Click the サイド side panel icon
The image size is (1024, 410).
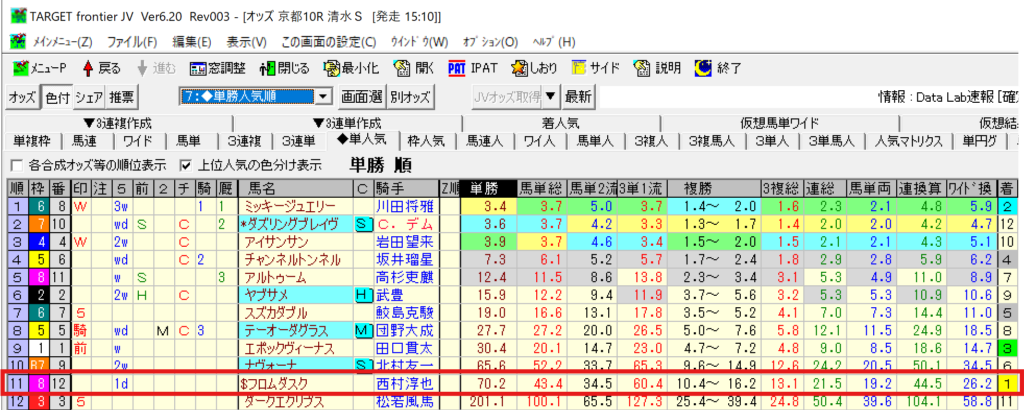pyautogui.click(x=579, y=68)
